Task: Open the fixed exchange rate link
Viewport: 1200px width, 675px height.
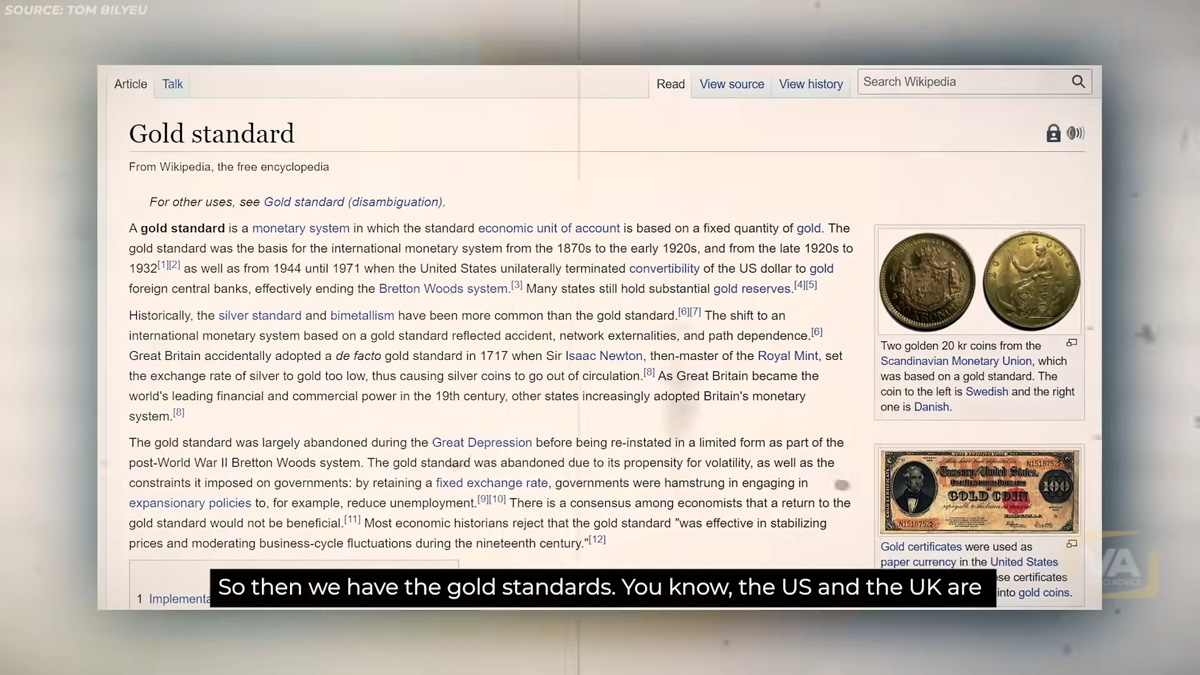Action: point(492,483)
